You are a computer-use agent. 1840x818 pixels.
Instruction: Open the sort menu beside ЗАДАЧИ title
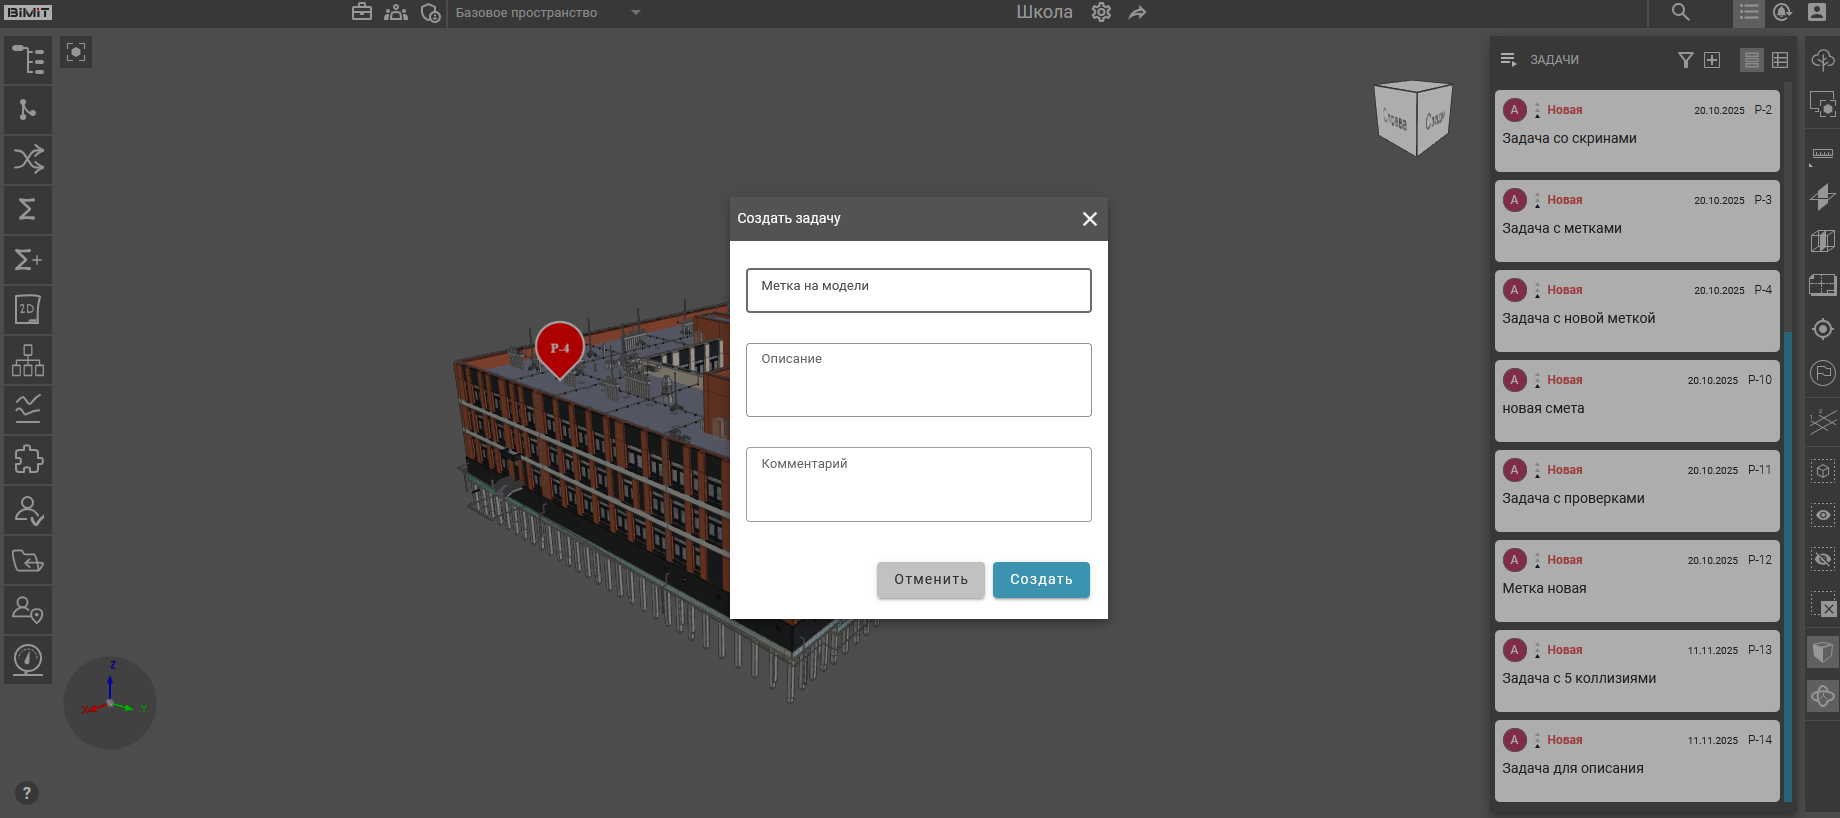(1508, 60)
